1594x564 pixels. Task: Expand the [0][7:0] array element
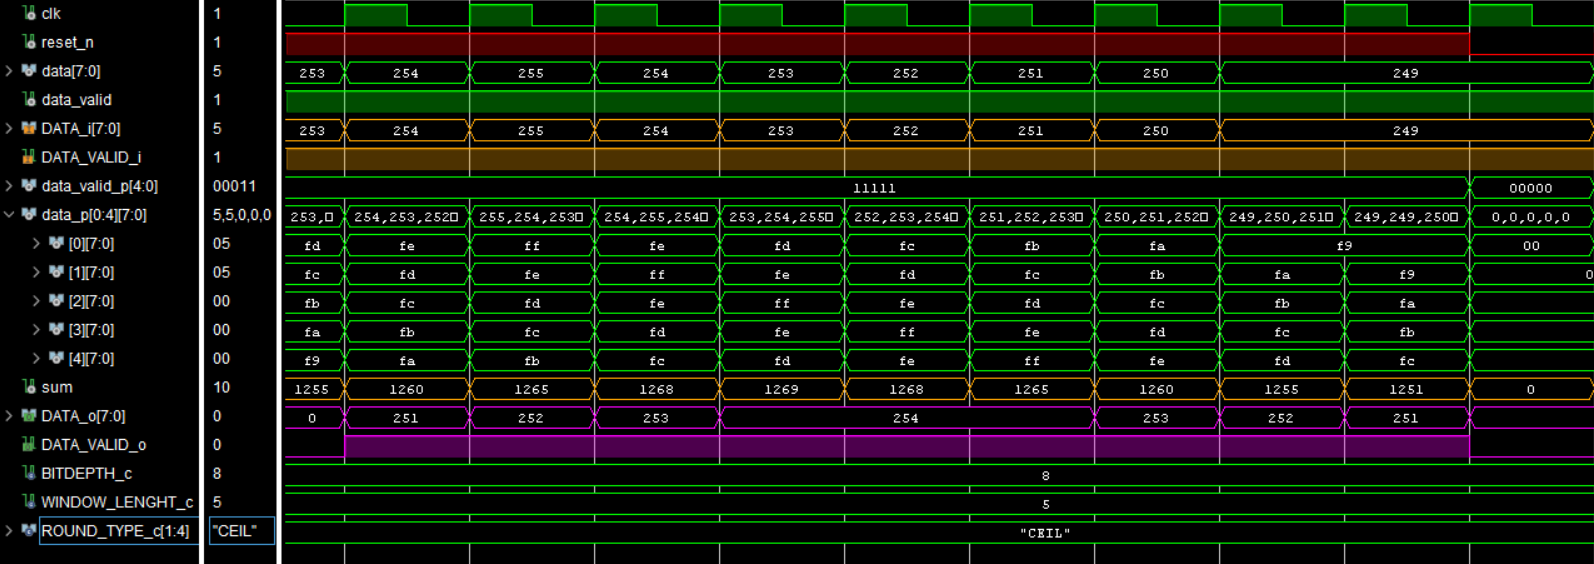click(37, 244)
